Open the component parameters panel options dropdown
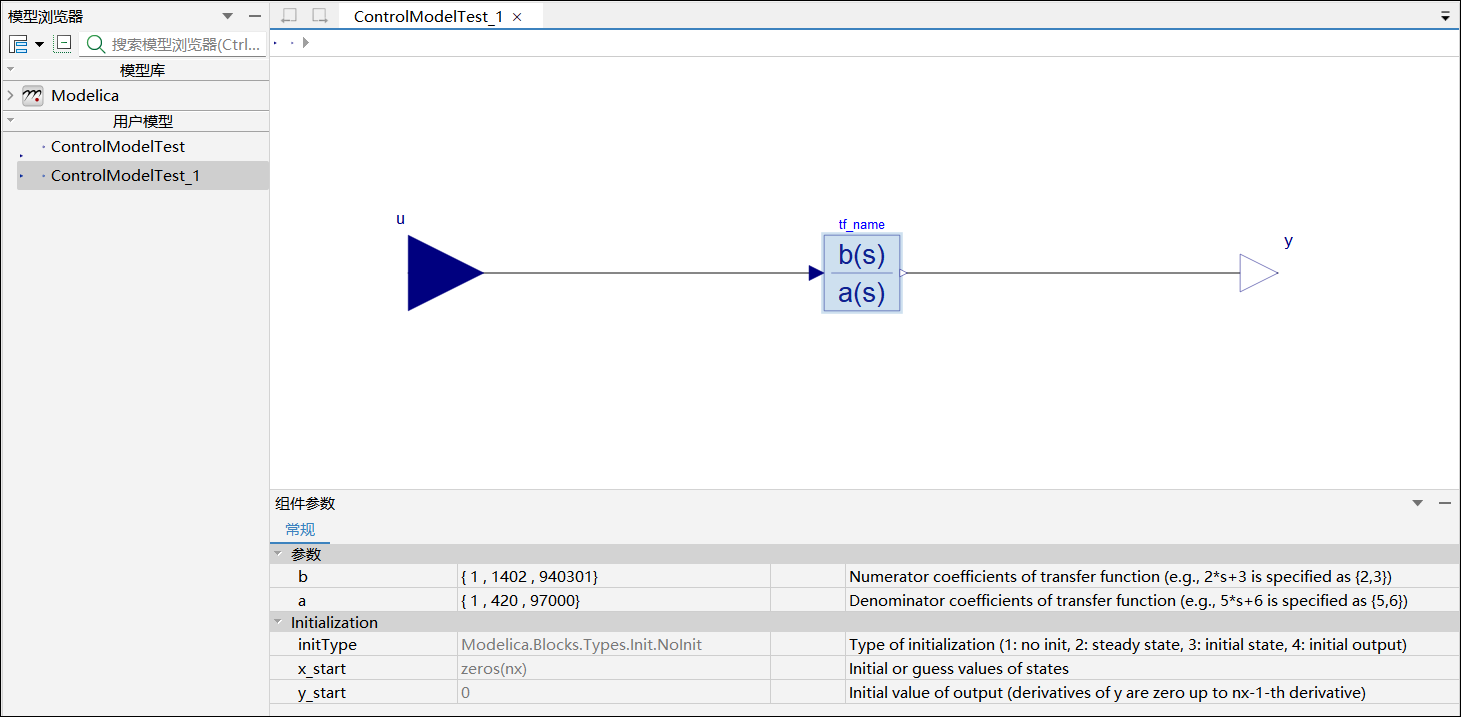The width and height of the screenshot is (1461, 717). click(x=1417, y=504)
